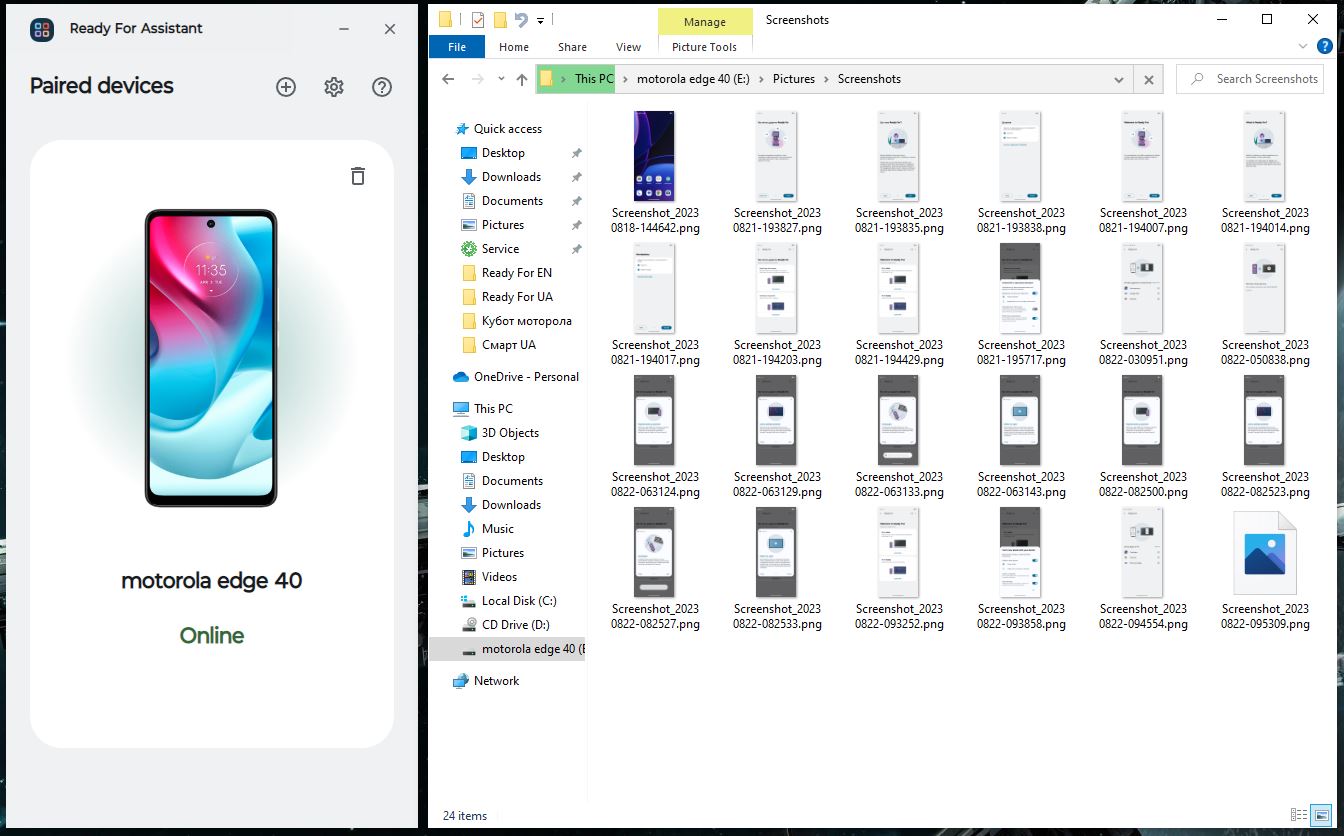Select This PC in navigation pane
The image size is (1344, 836).
pos(483,409)
